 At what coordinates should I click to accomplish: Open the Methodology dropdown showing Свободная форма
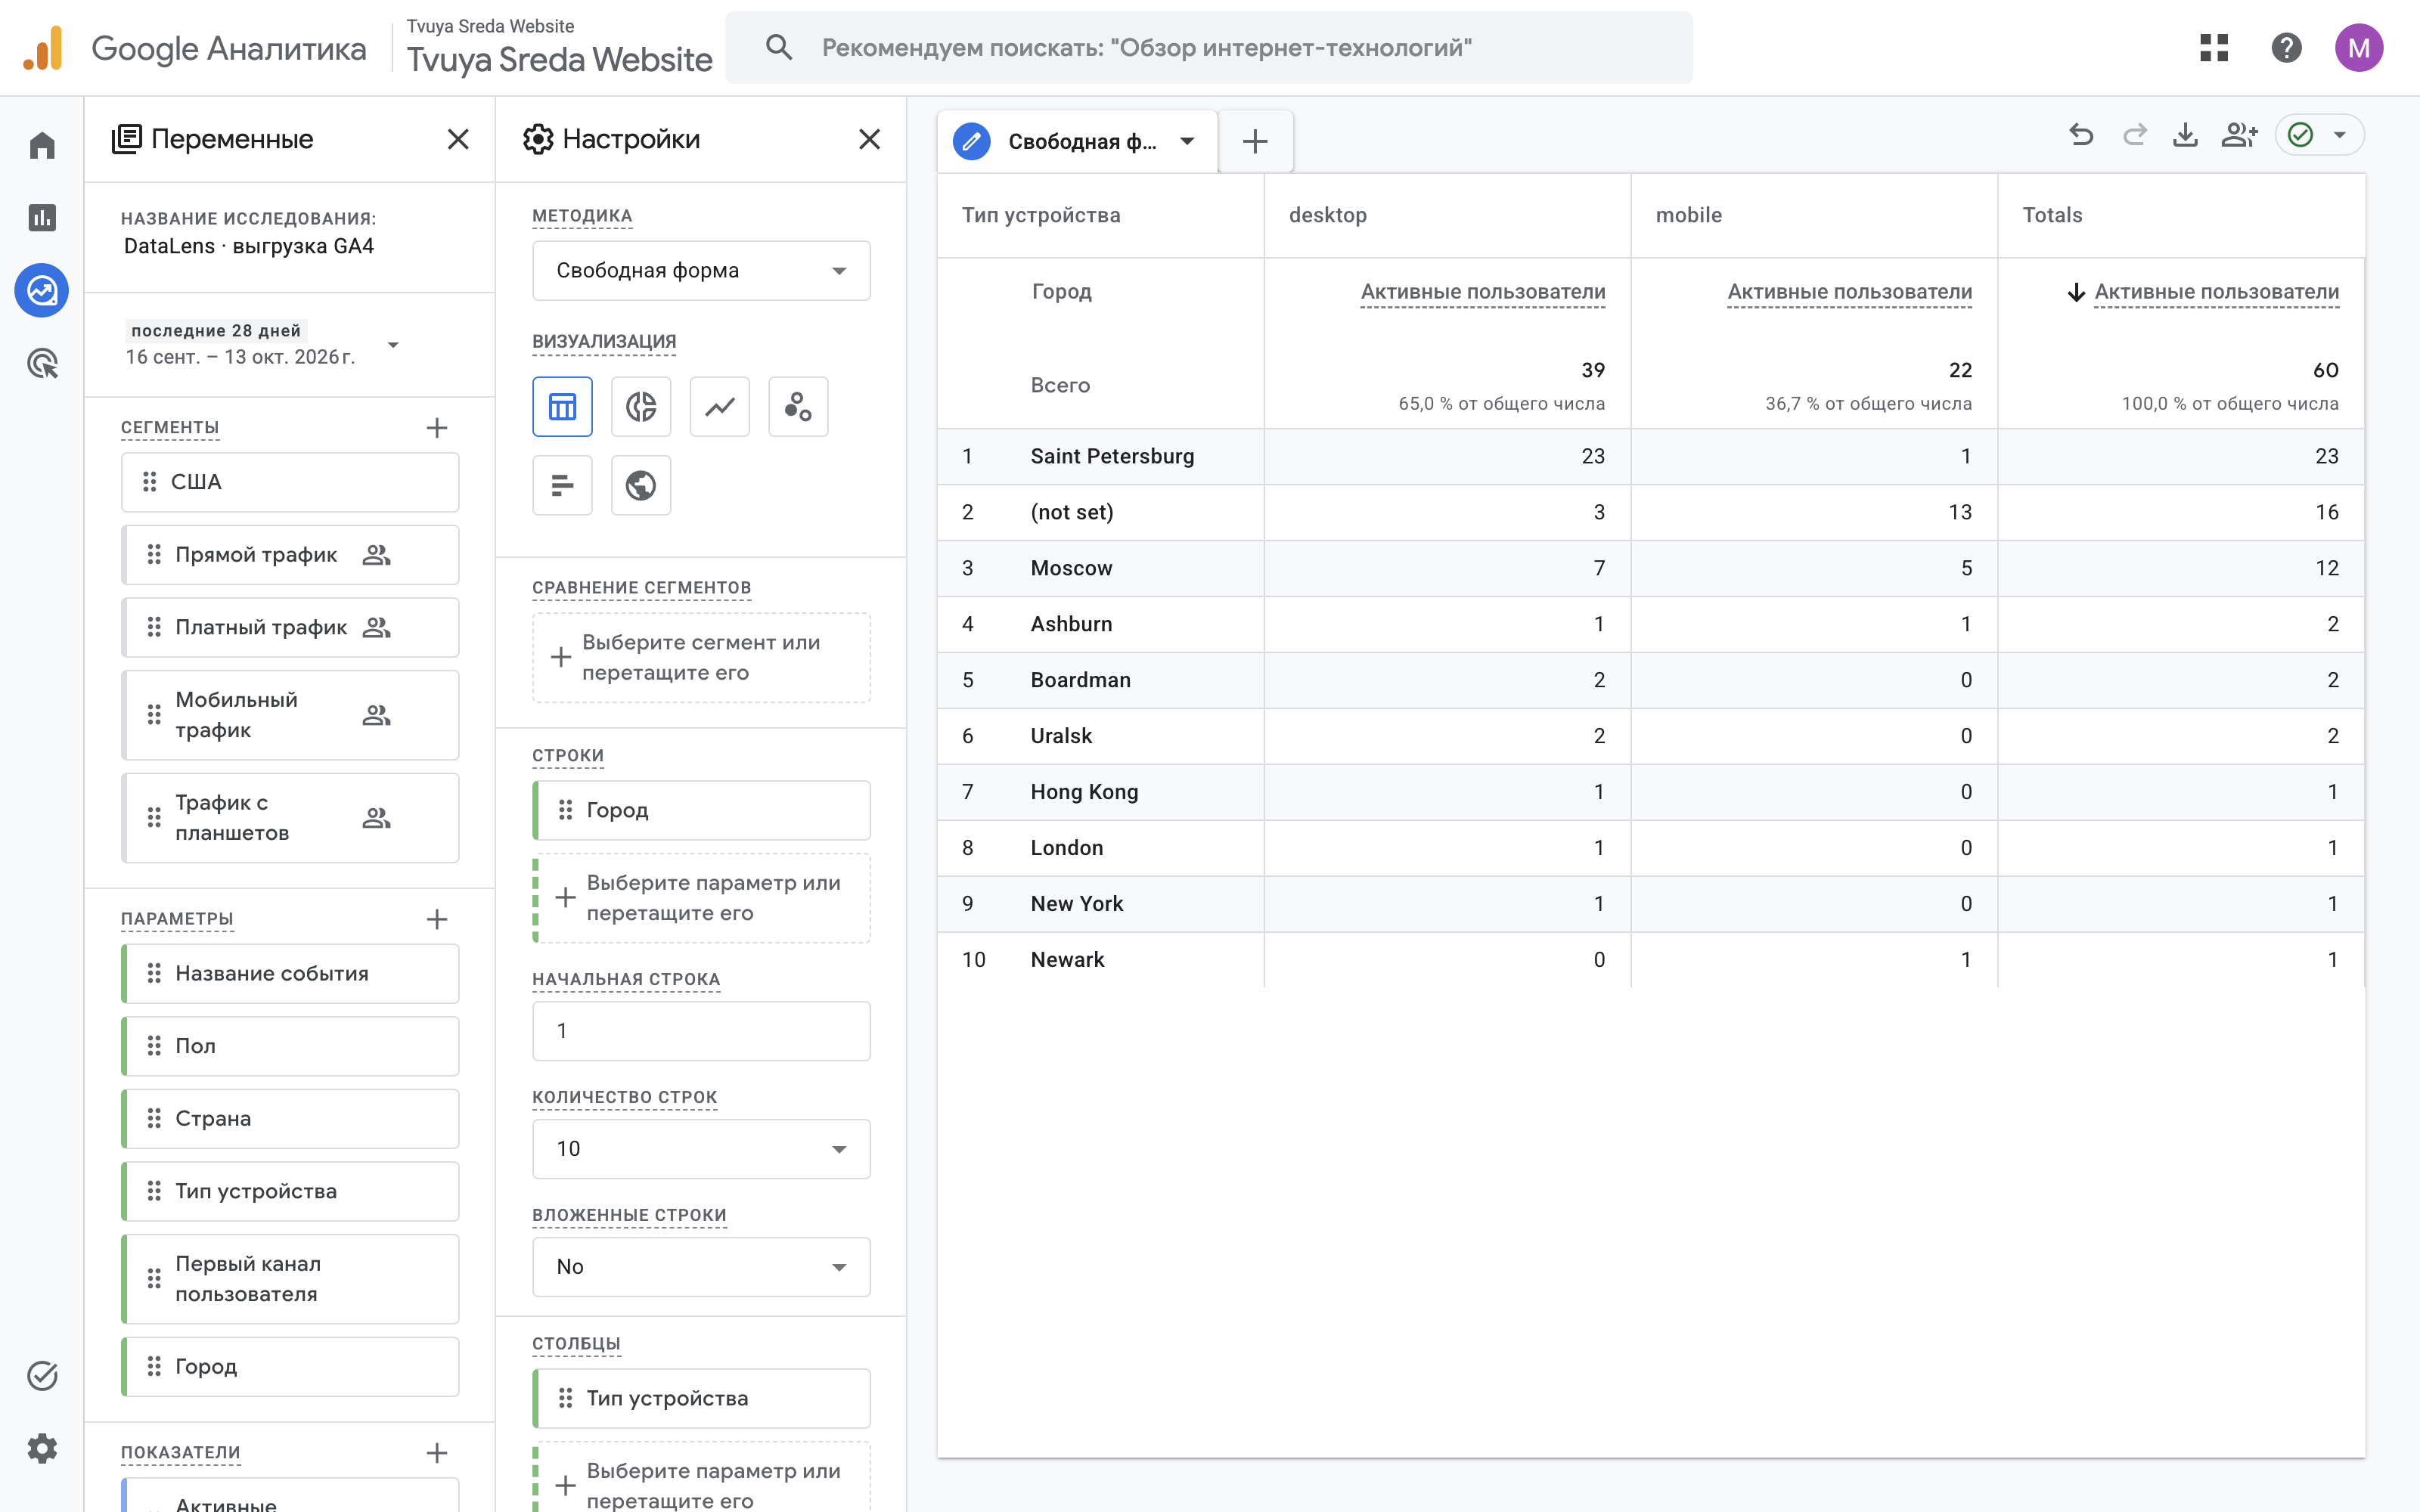point(701,271)
